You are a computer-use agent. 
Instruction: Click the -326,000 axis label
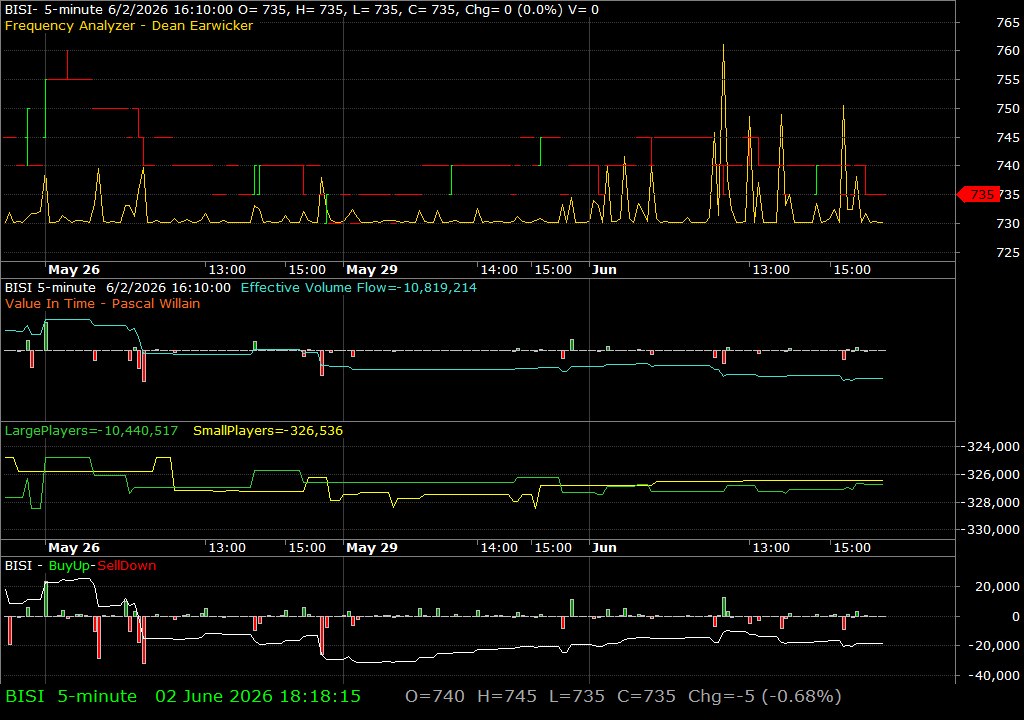(x=993, y=474)
